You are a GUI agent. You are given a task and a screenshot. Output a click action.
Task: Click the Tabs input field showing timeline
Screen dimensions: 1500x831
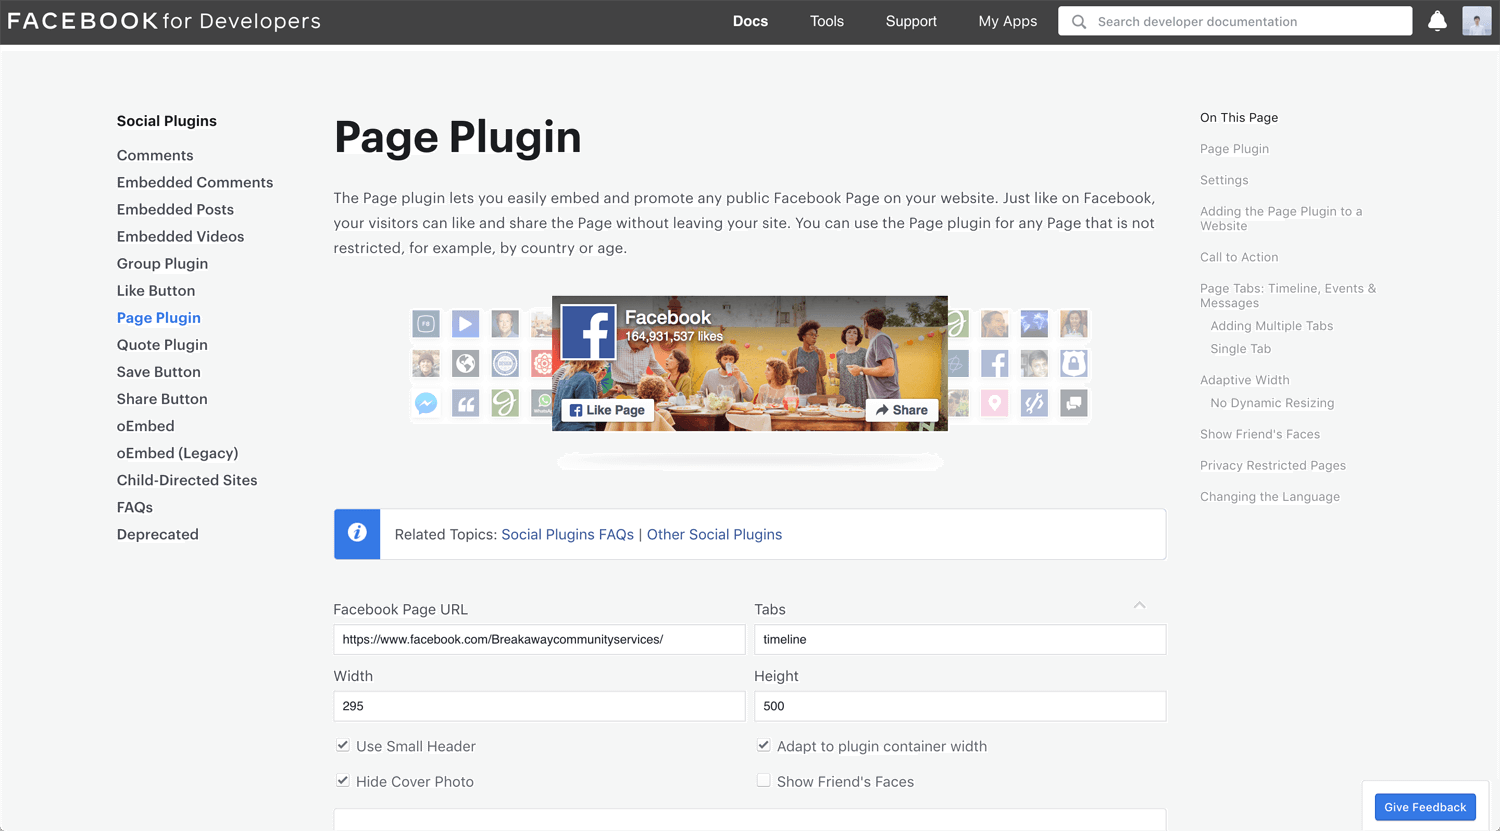click(x=960, y=639)
